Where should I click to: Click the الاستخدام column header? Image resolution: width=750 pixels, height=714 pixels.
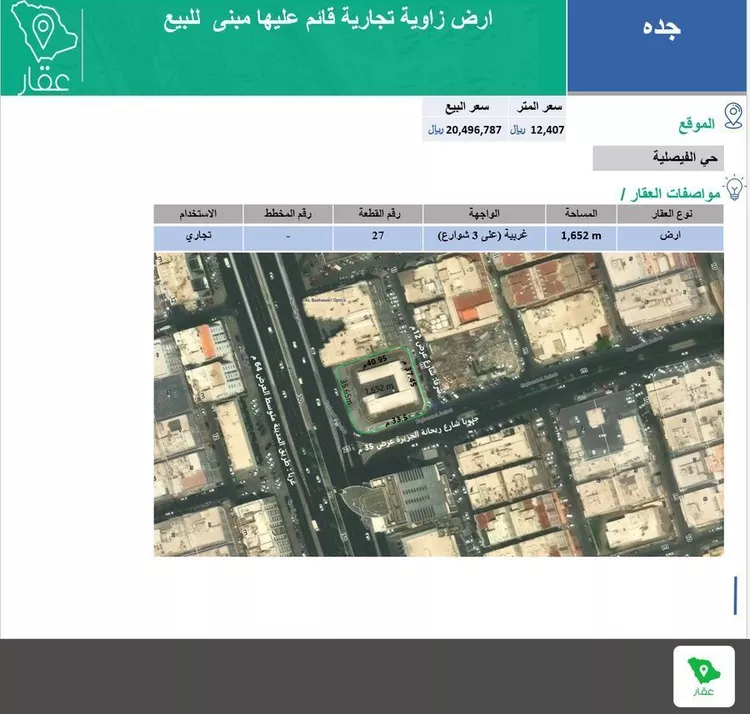click(x=198, y=214)
